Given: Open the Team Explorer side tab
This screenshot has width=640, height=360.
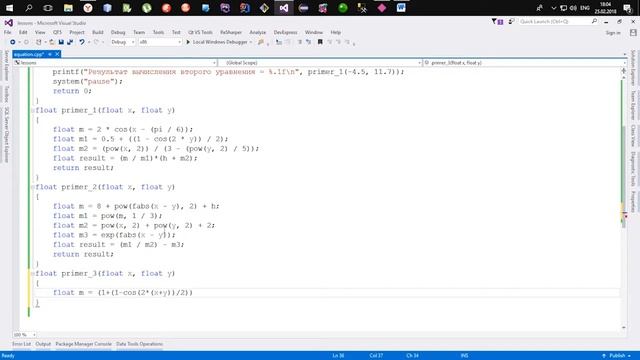Looking at the screenshot, I should point(633,105).
